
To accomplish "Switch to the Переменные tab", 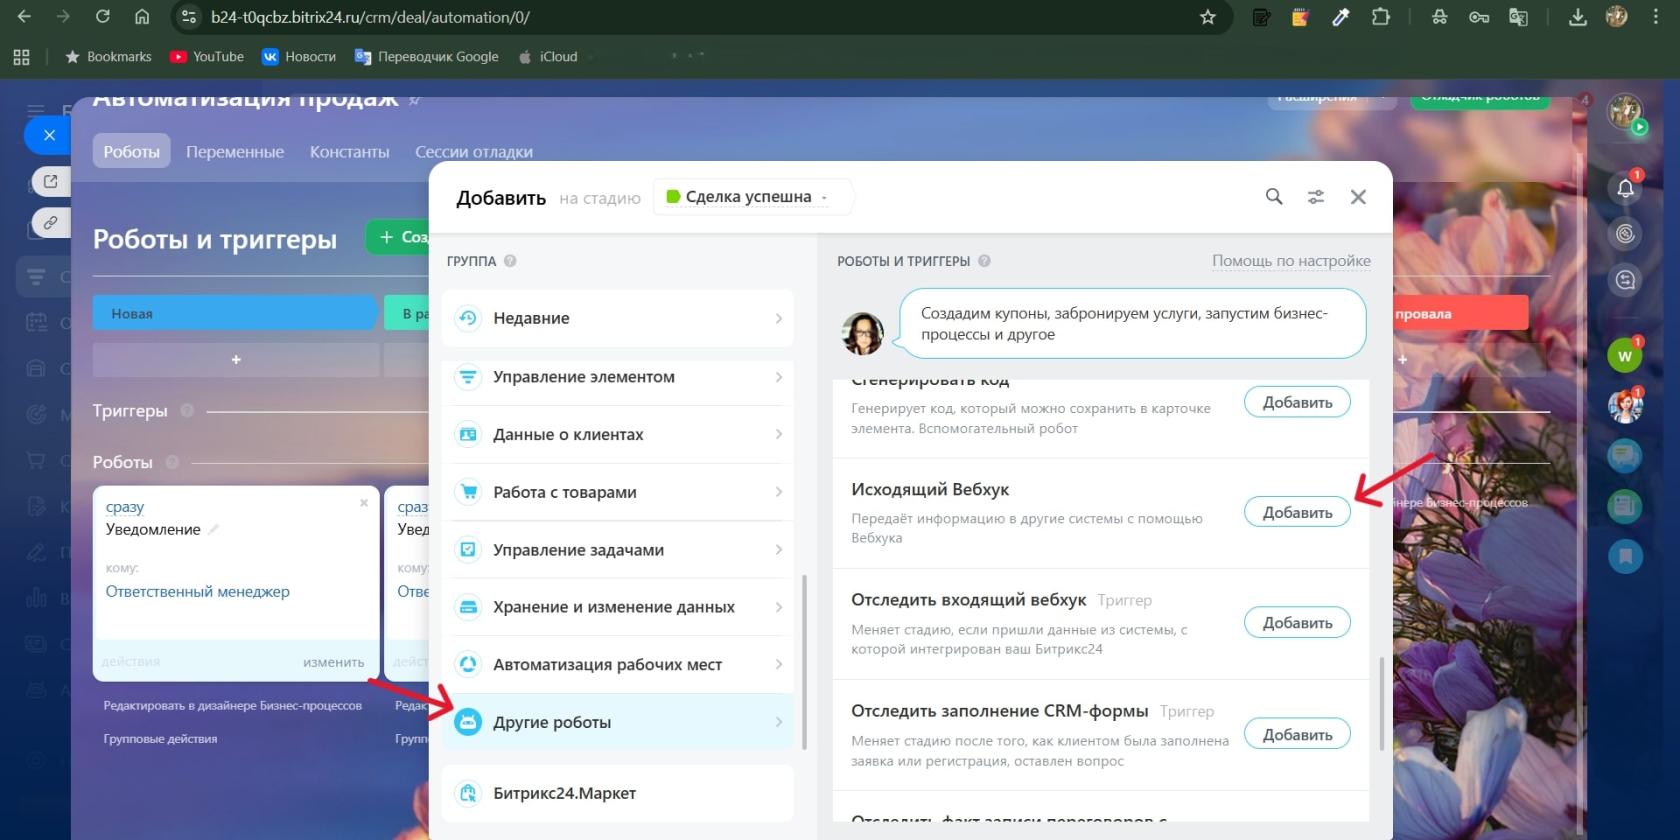I will click(235, 152).
